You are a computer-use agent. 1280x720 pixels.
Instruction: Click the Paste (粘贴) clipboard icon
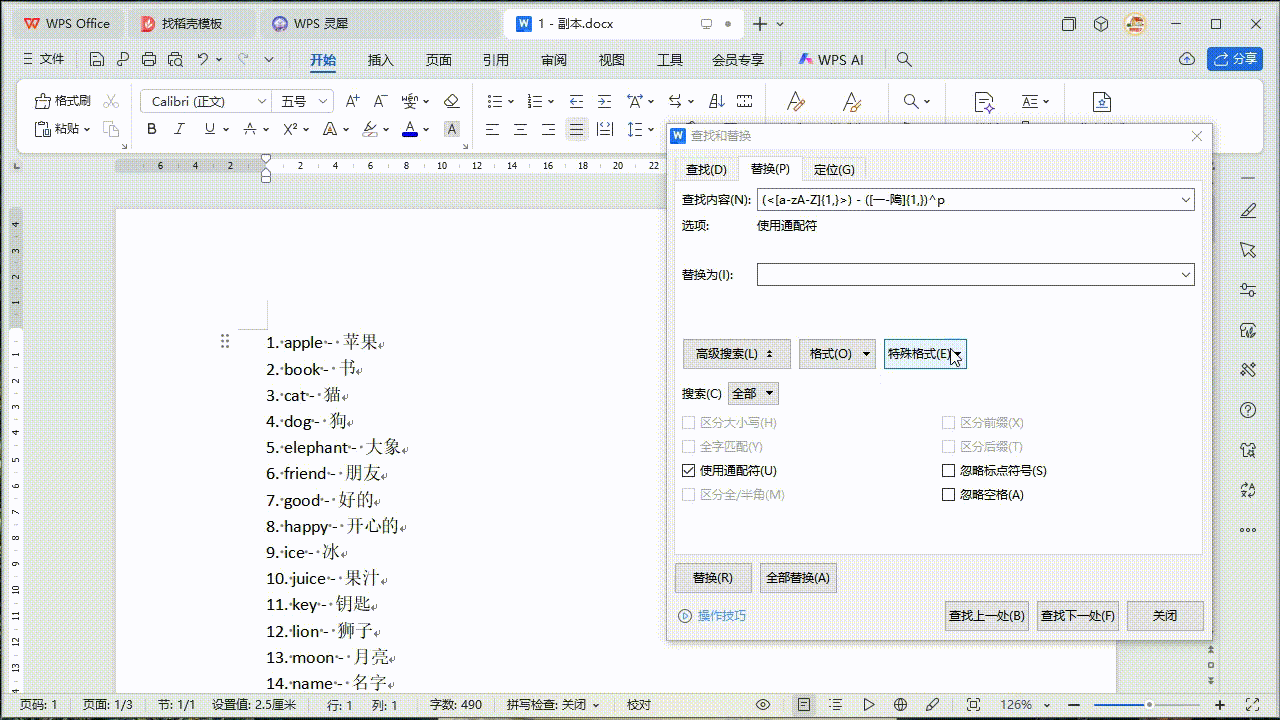pos(43,129)
